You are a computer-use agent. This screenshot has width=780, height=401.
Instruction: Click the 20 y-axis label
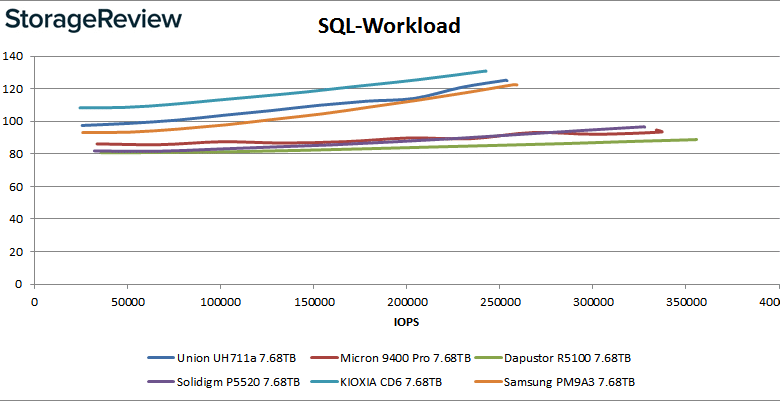15,252
